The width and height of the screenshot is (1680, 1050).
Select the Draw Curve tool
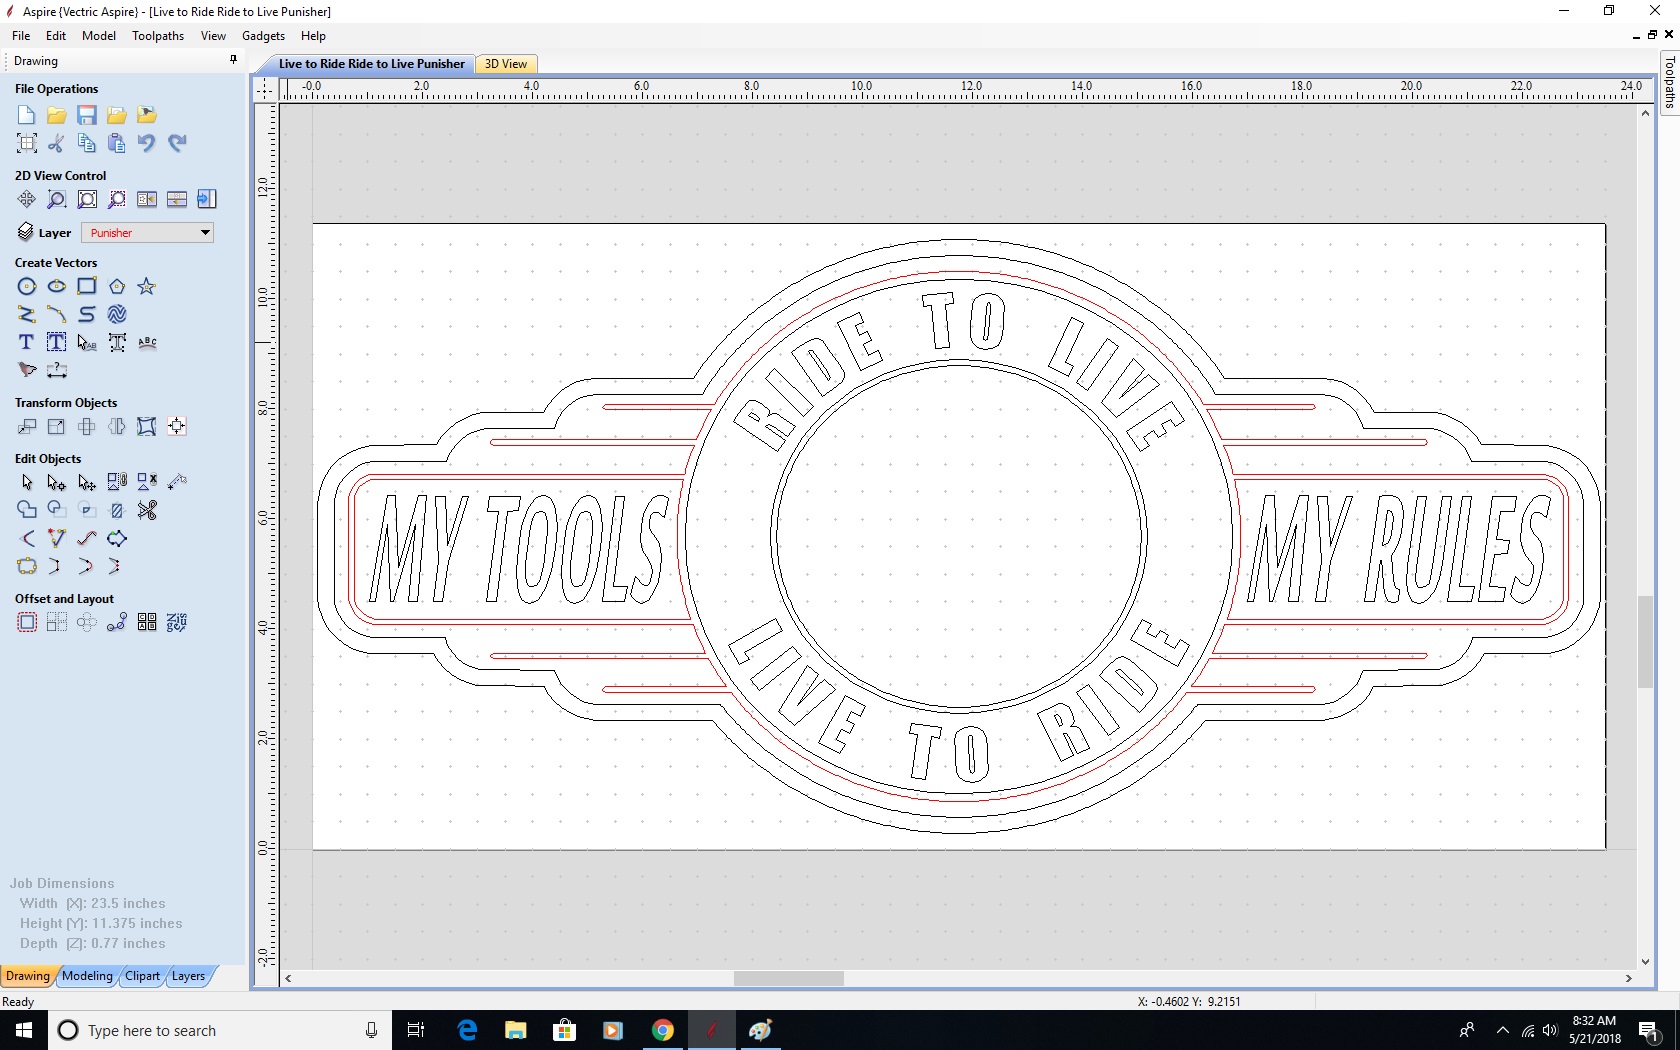[87, 314]
